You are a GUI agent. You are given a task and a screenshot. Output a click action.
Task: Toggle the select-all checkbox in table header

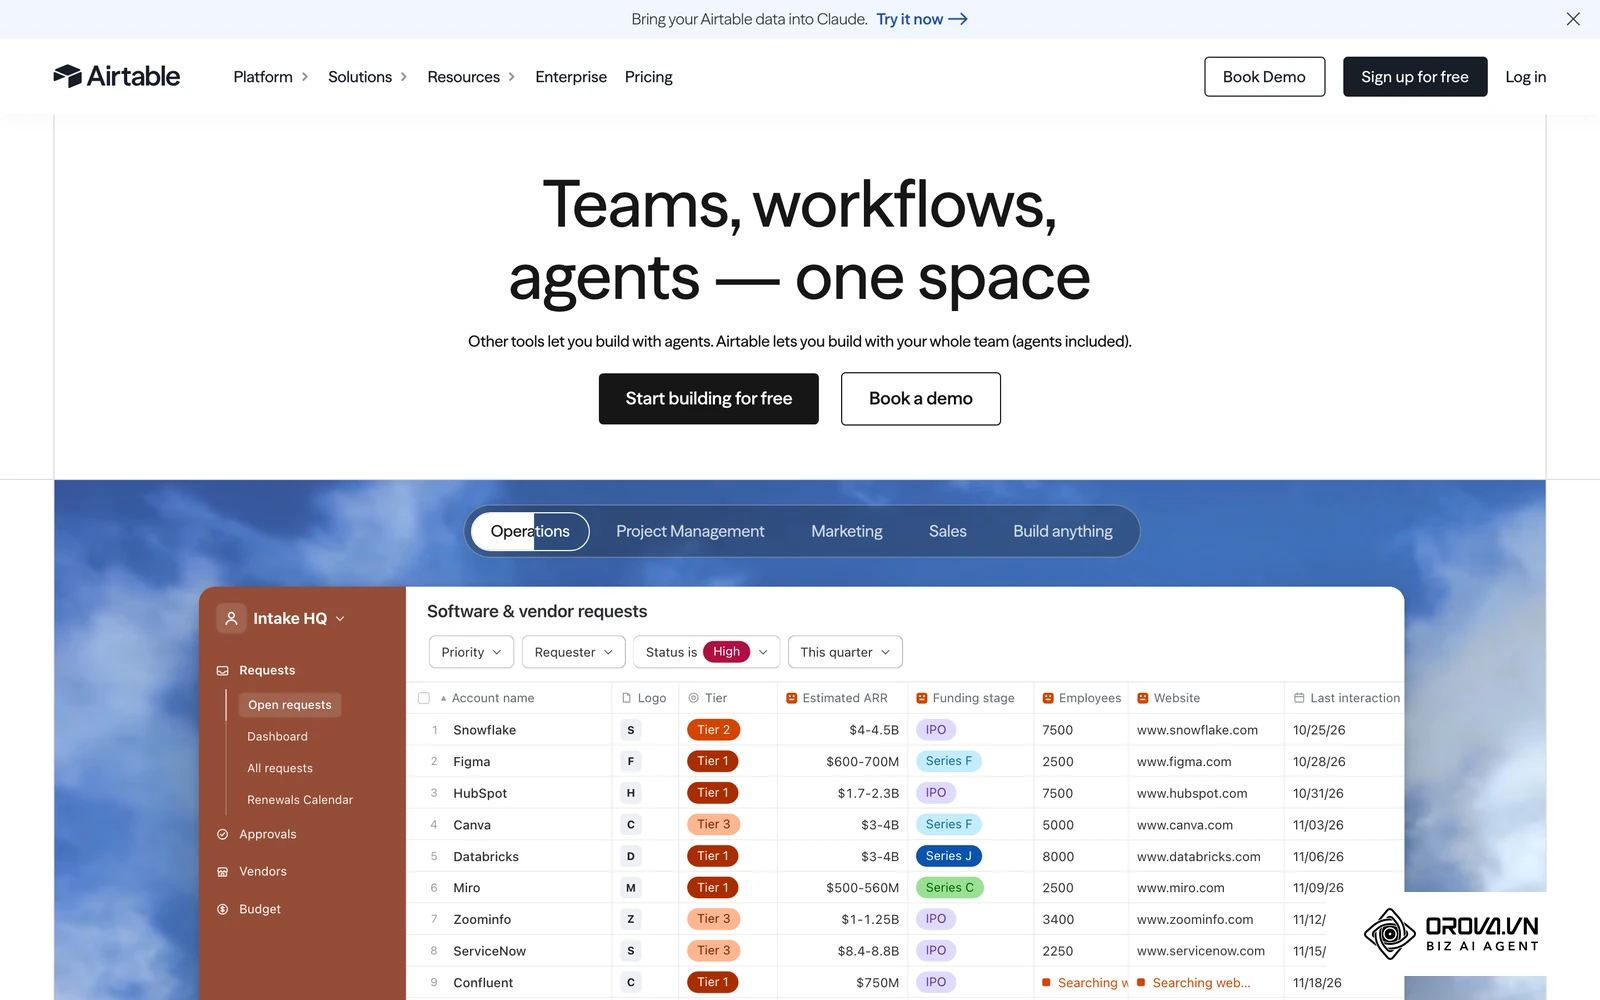point(424,698)
